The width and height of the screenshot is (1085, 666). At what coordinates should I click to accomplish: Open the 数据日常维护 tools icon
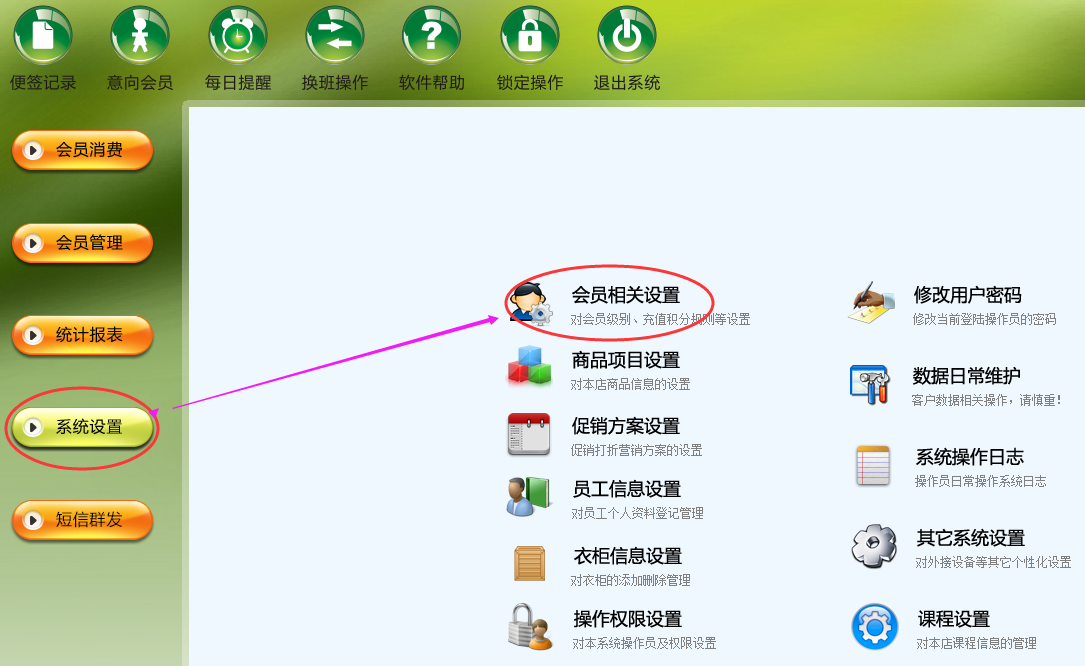click(870, 384)
